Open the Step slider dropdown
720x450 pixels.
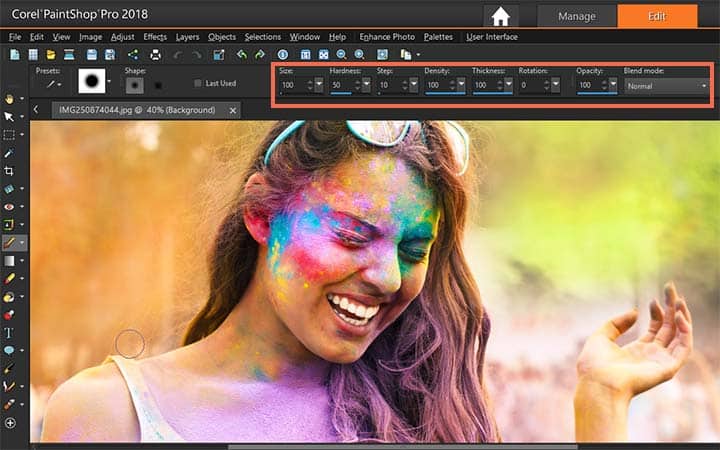(x=414, y=84)
